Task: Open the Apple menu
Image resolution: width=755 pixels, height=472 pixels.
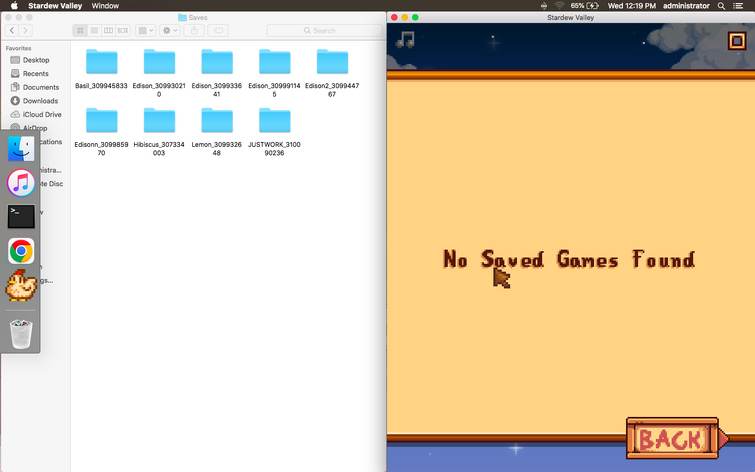Action: pyautogui.click(x=14, y=6)
